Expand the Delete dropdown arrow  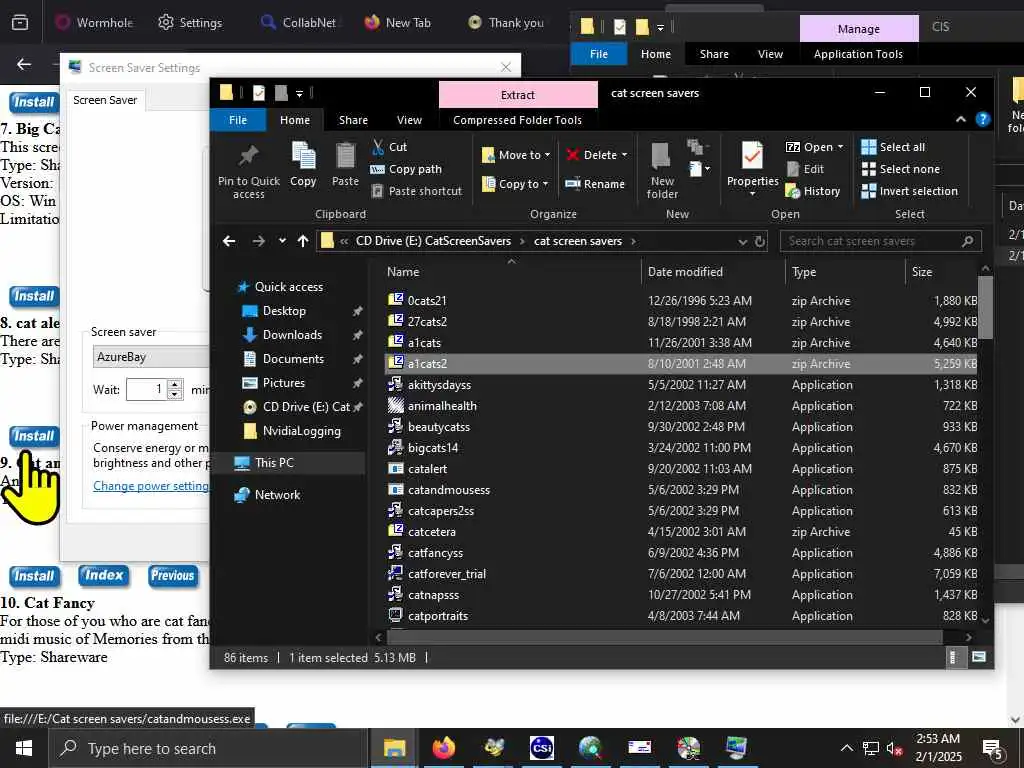tap(624, 155)
